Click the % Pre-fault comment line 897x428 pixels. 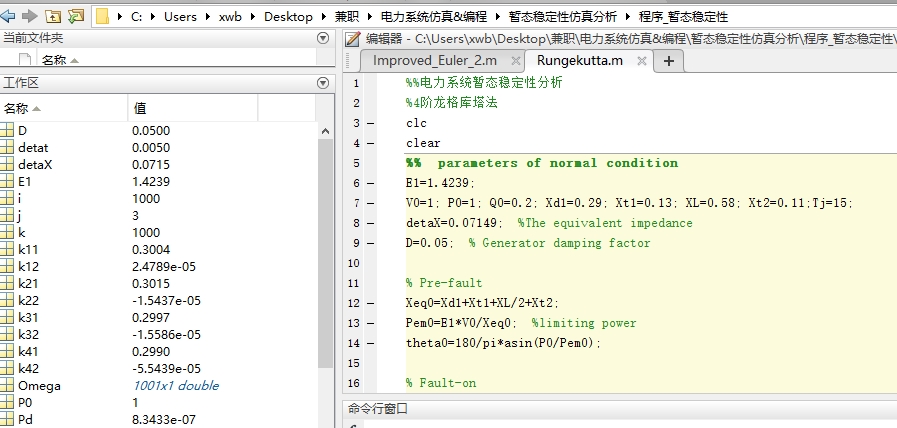(x=444, y=283)
